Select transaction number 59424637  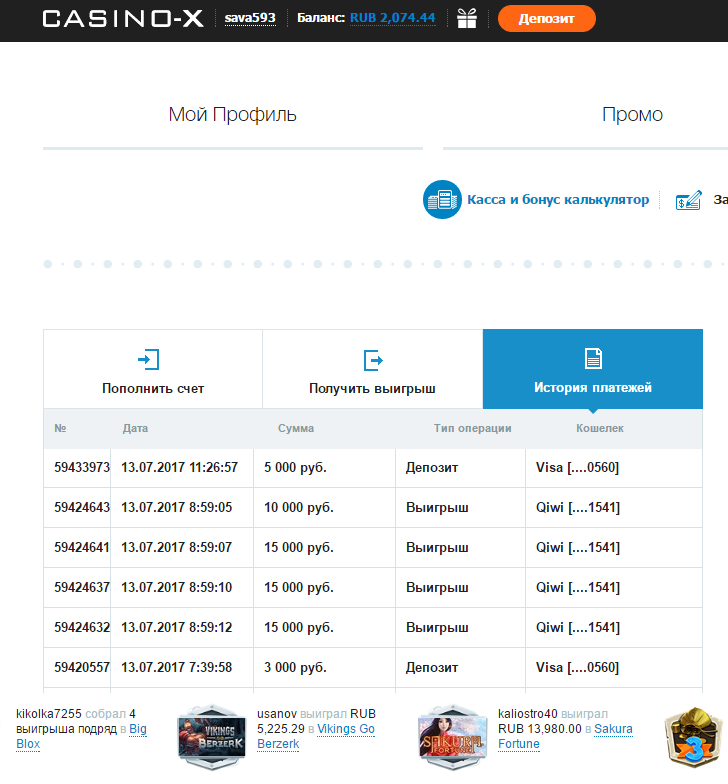(x=82, y=588)
